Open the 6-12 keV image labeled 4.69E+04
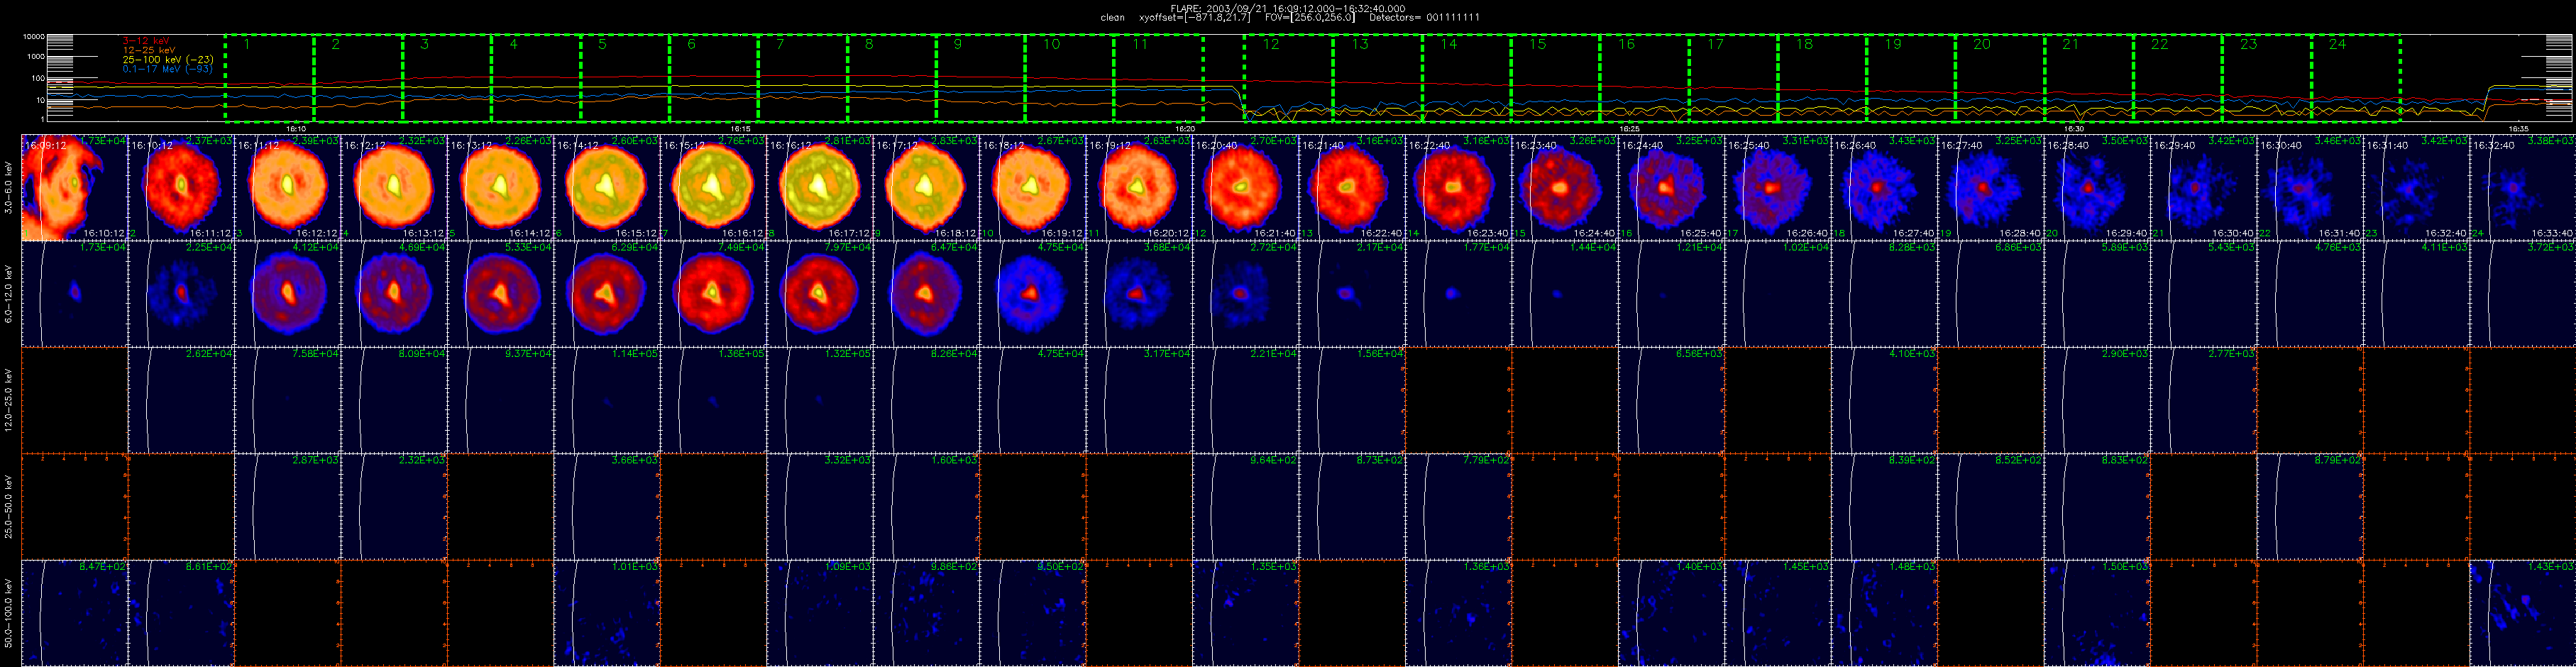 click(395, 294)
